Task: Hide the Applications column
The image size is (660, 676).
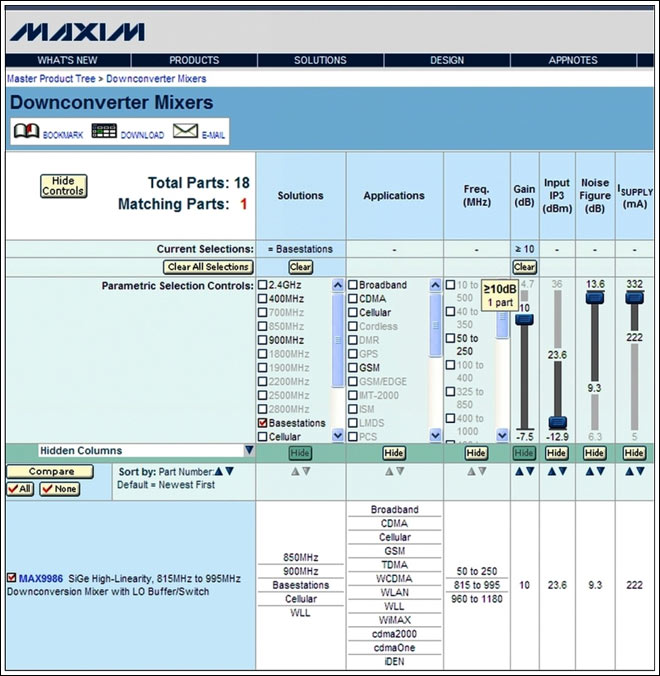Action: 394,453
